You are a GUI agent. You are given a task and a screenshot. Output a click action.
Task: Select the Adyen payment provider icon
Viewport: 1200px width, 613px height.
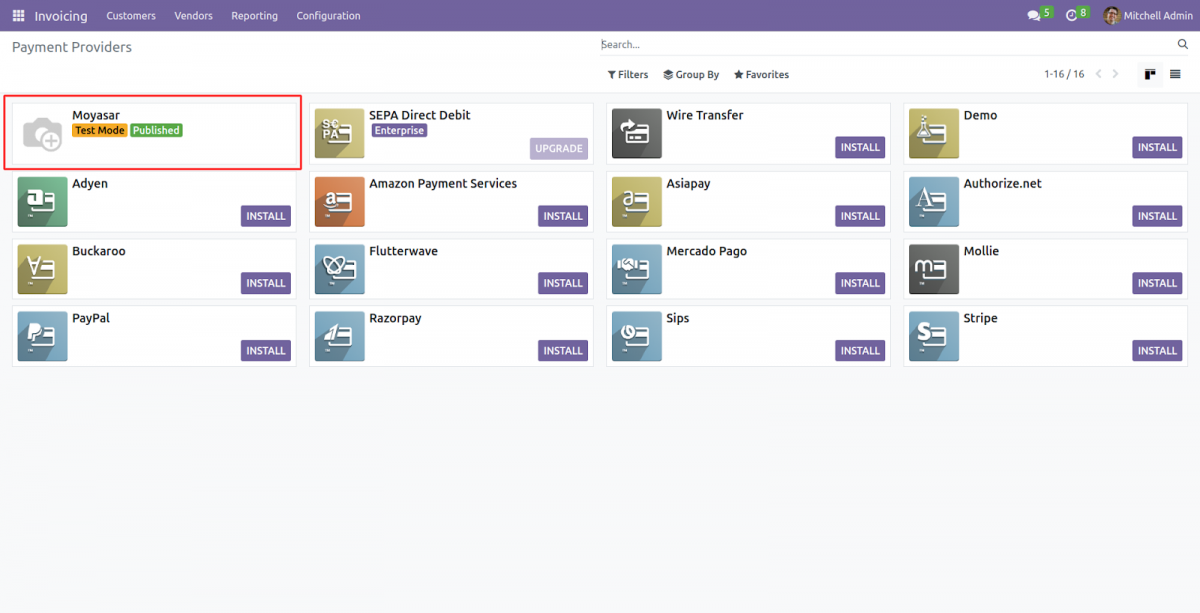[42, 201]
